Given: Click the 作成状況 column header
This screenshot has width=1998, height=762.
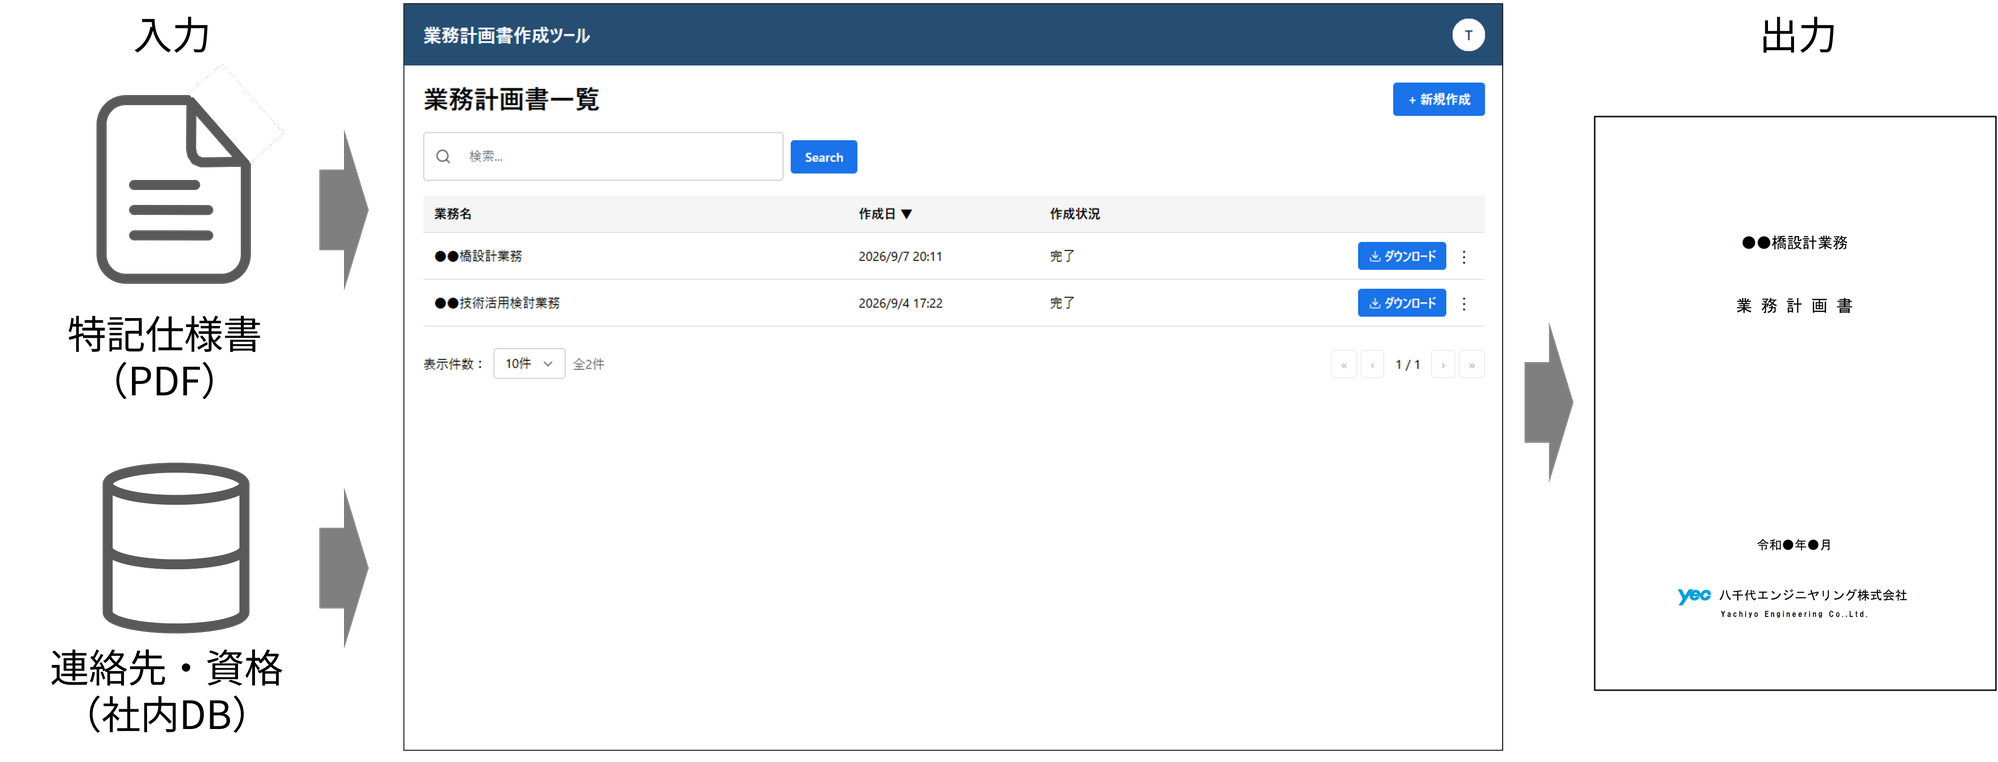Looking at the screenshot, I should 1074,214.
